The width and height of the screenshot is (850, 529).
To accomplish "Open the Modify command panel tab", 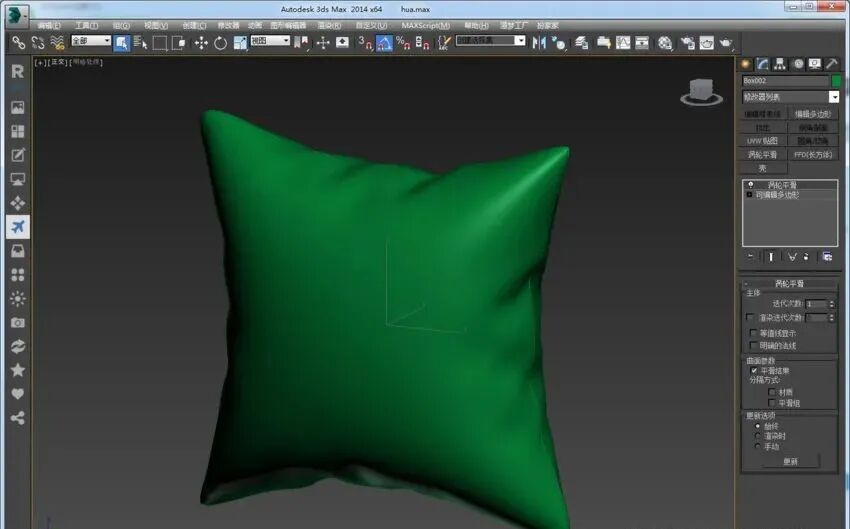I will (x=763, y=64).
